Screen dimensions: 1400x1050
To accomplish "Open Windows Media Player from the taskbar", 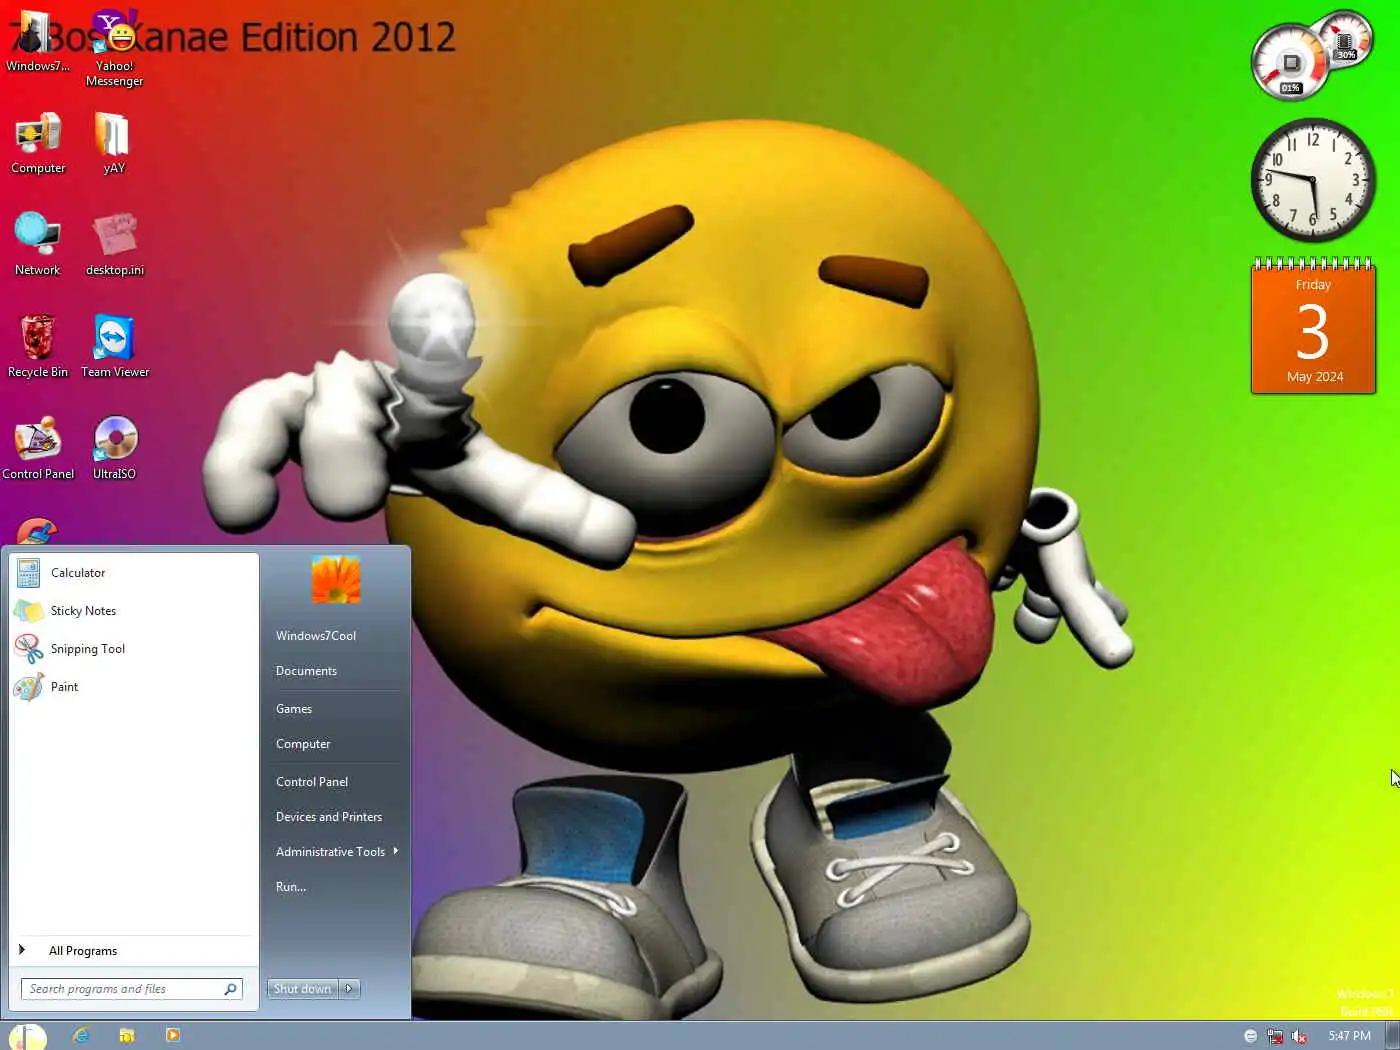I will pos(173,1036).
